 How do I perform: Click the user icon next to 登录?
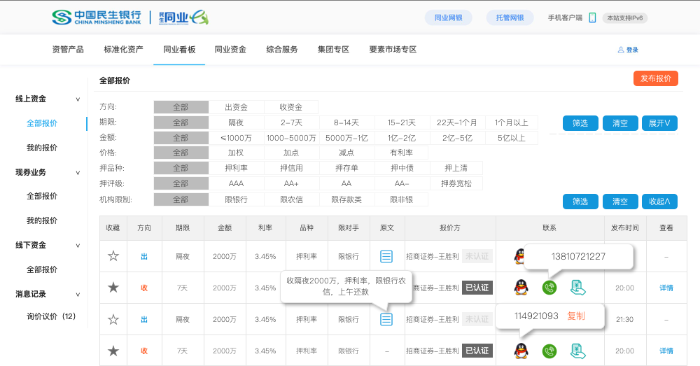(x=621, y=50)
